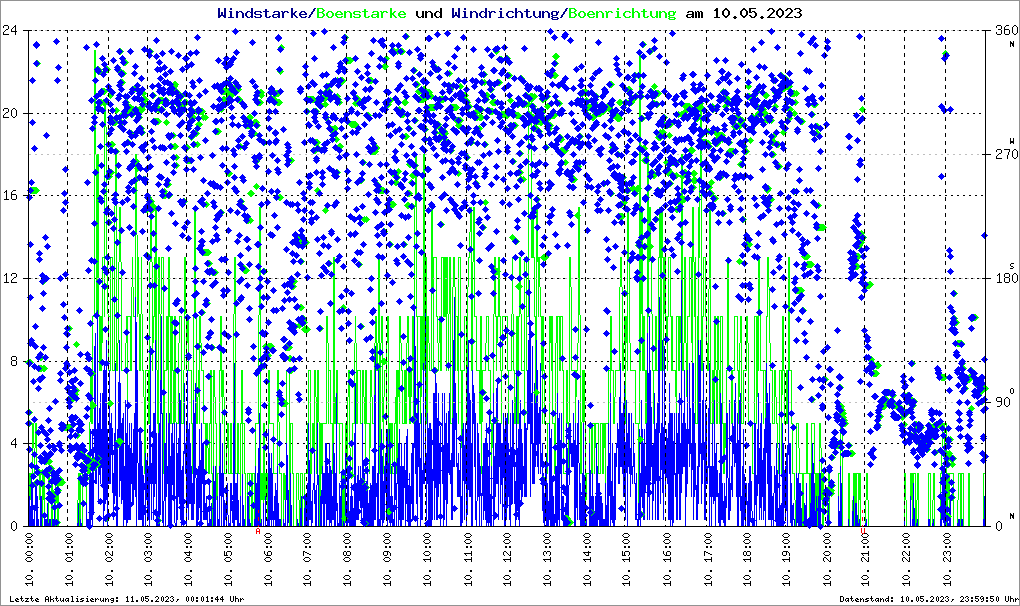Click the right axis value 270
The width and height of the screenshot is (1020, 606).
pyautogui.click(x=1006, y=154)
